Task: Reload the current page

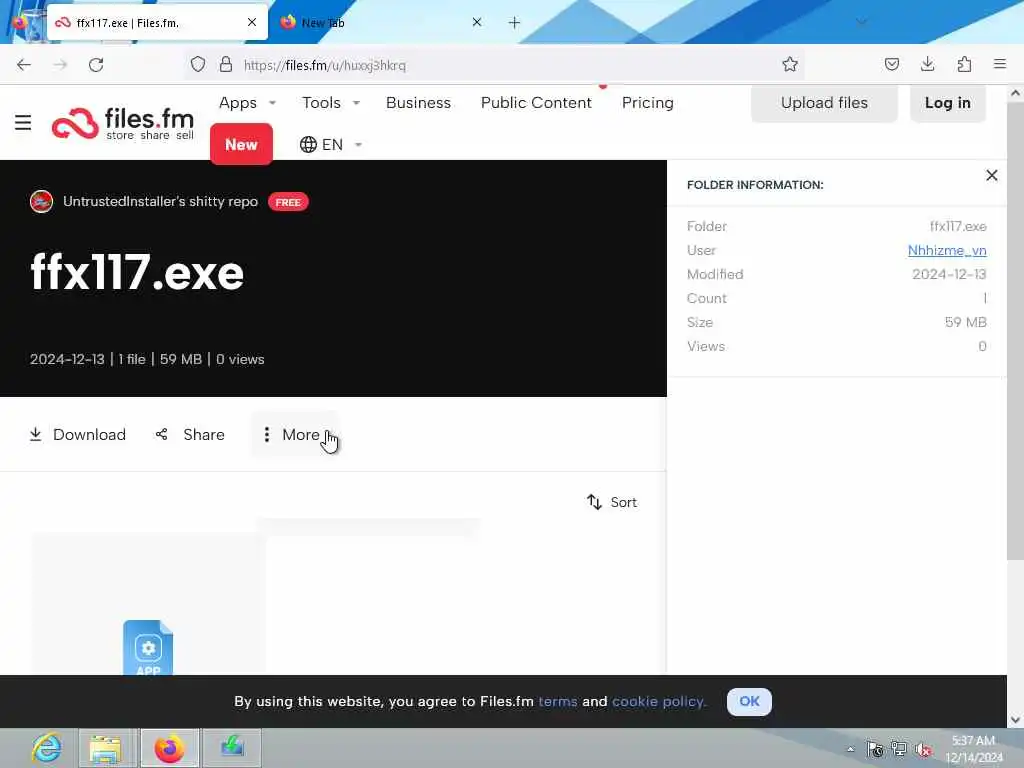Action: tap(96, 65)
